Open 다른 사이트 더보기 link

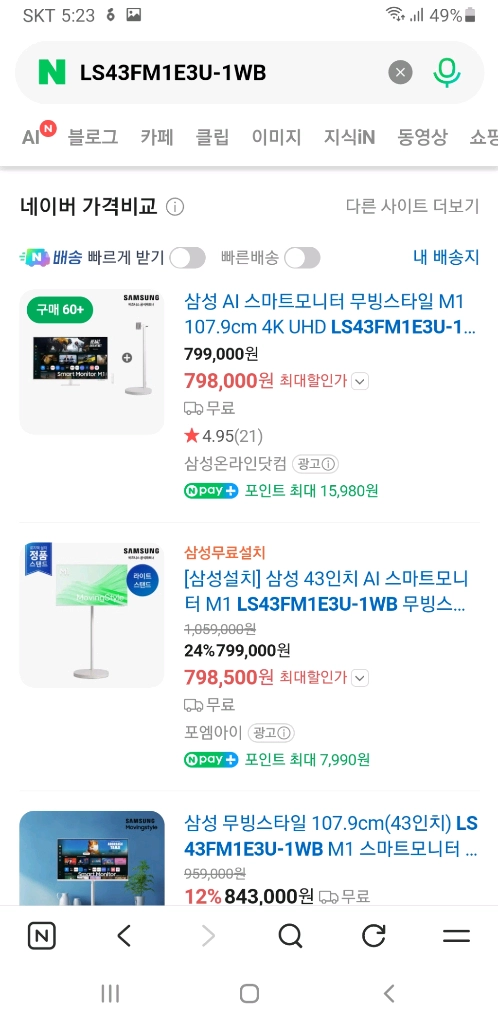tap(412, 207)
